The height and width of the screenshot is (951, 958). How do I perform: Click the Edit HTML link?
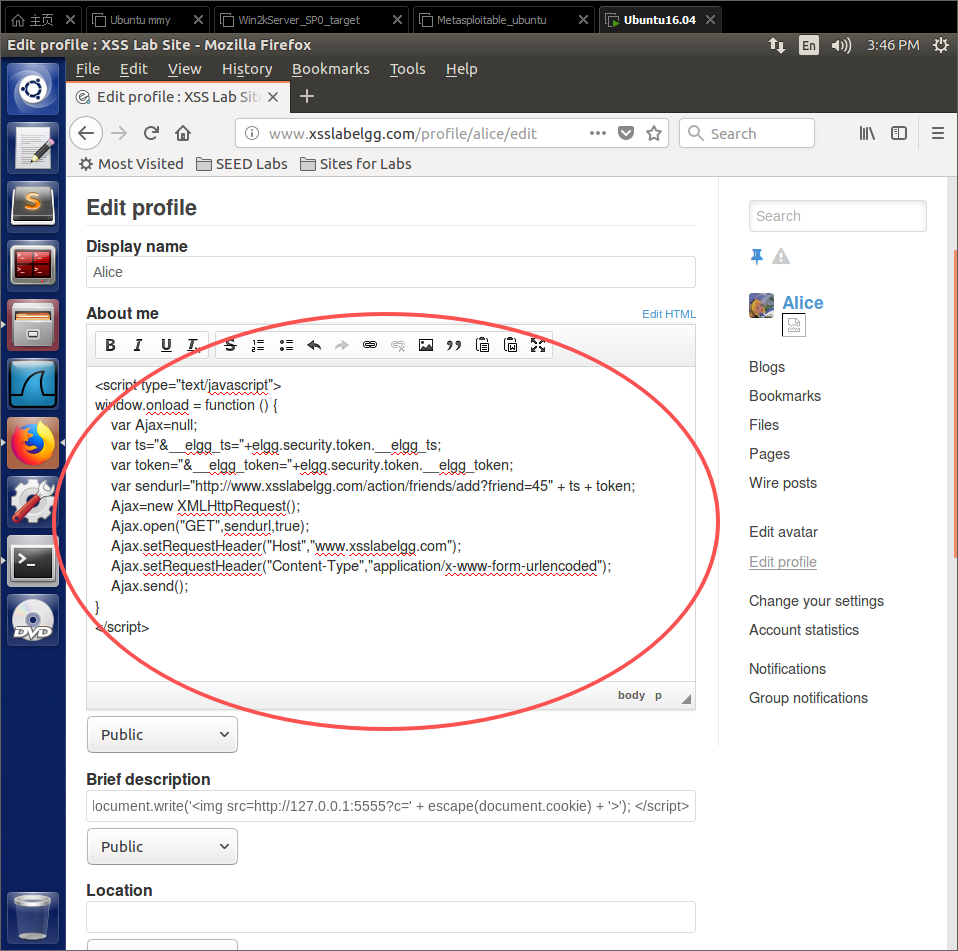[x=668, y=314]
